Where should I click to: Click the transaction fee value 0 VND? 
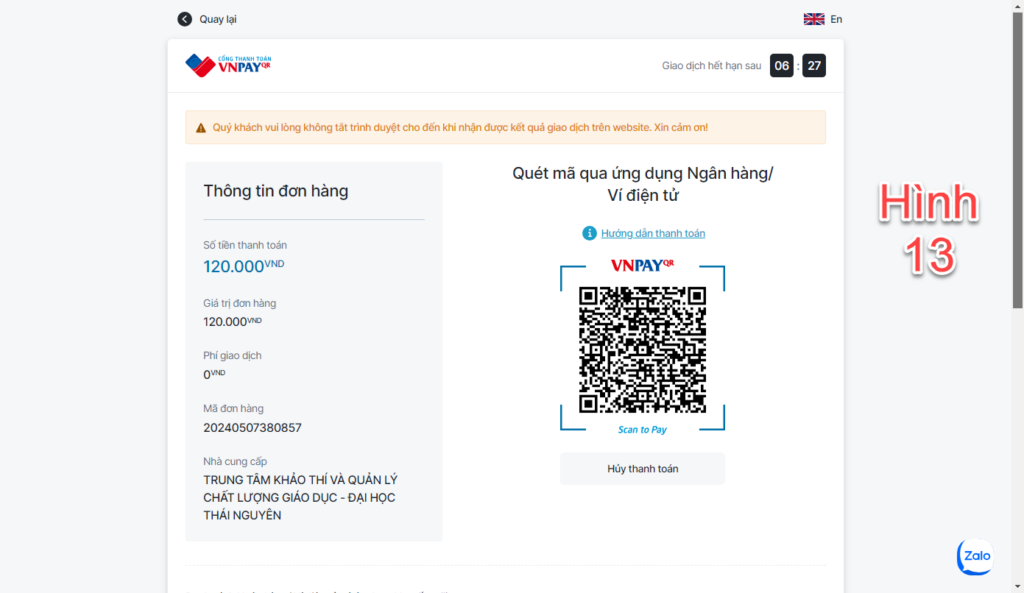coord(214,374)
